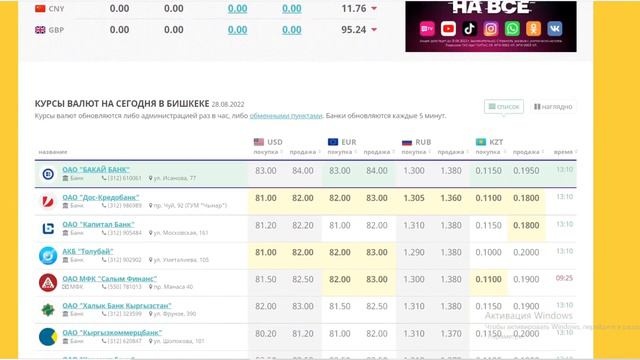Click the first underlined 0.00 in the GBP row
Screen dimensions: 640x360
238,30
